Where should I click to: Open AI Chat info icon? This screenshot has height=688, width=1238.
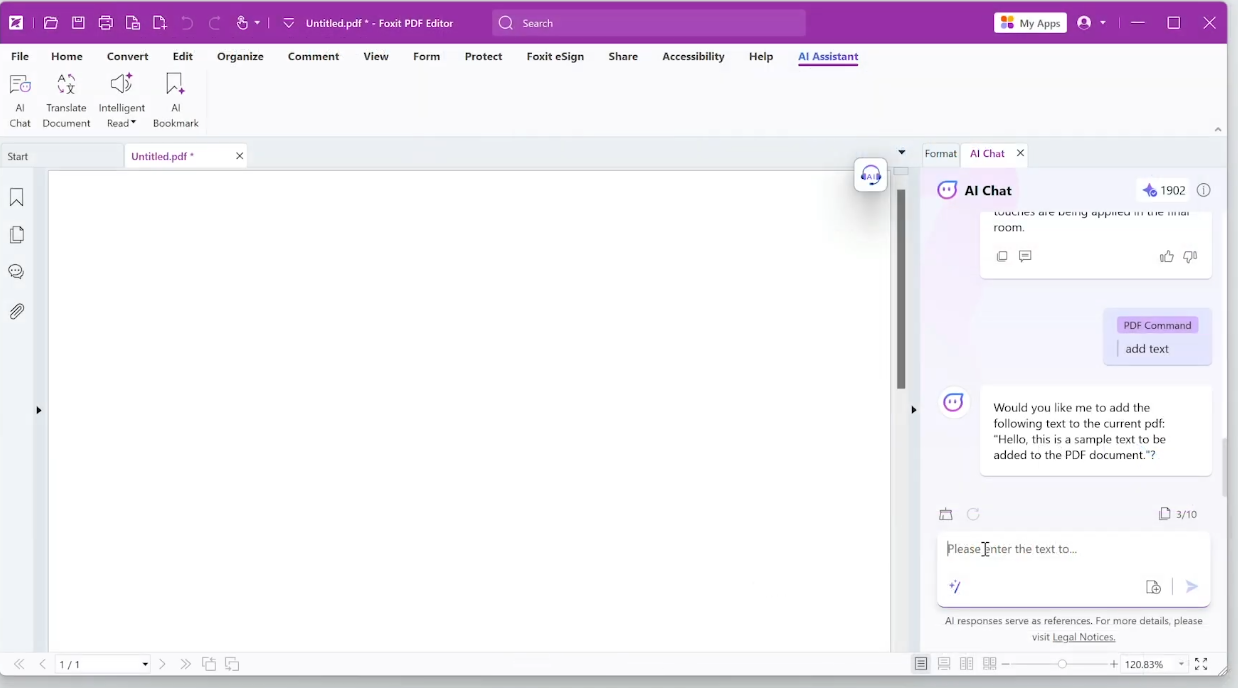tap(1204, 190)
